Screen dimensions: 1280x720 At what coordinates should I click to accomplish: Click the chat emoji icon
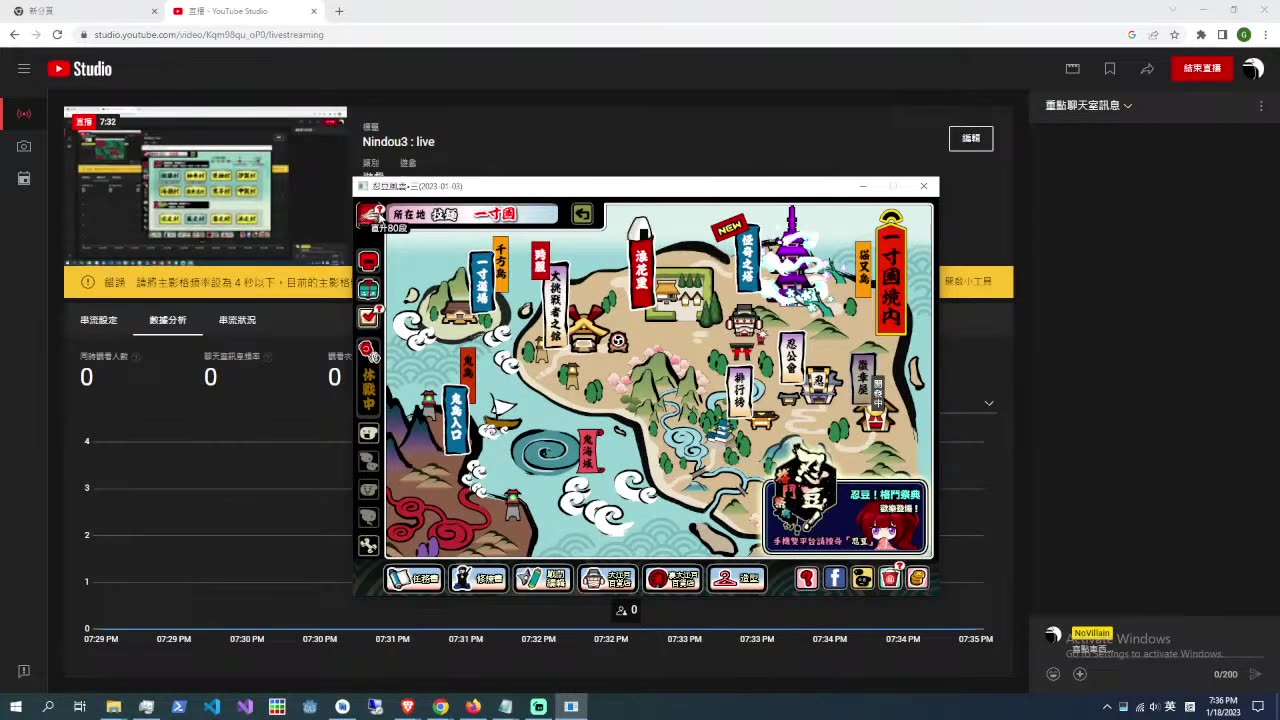point(1053,674)
